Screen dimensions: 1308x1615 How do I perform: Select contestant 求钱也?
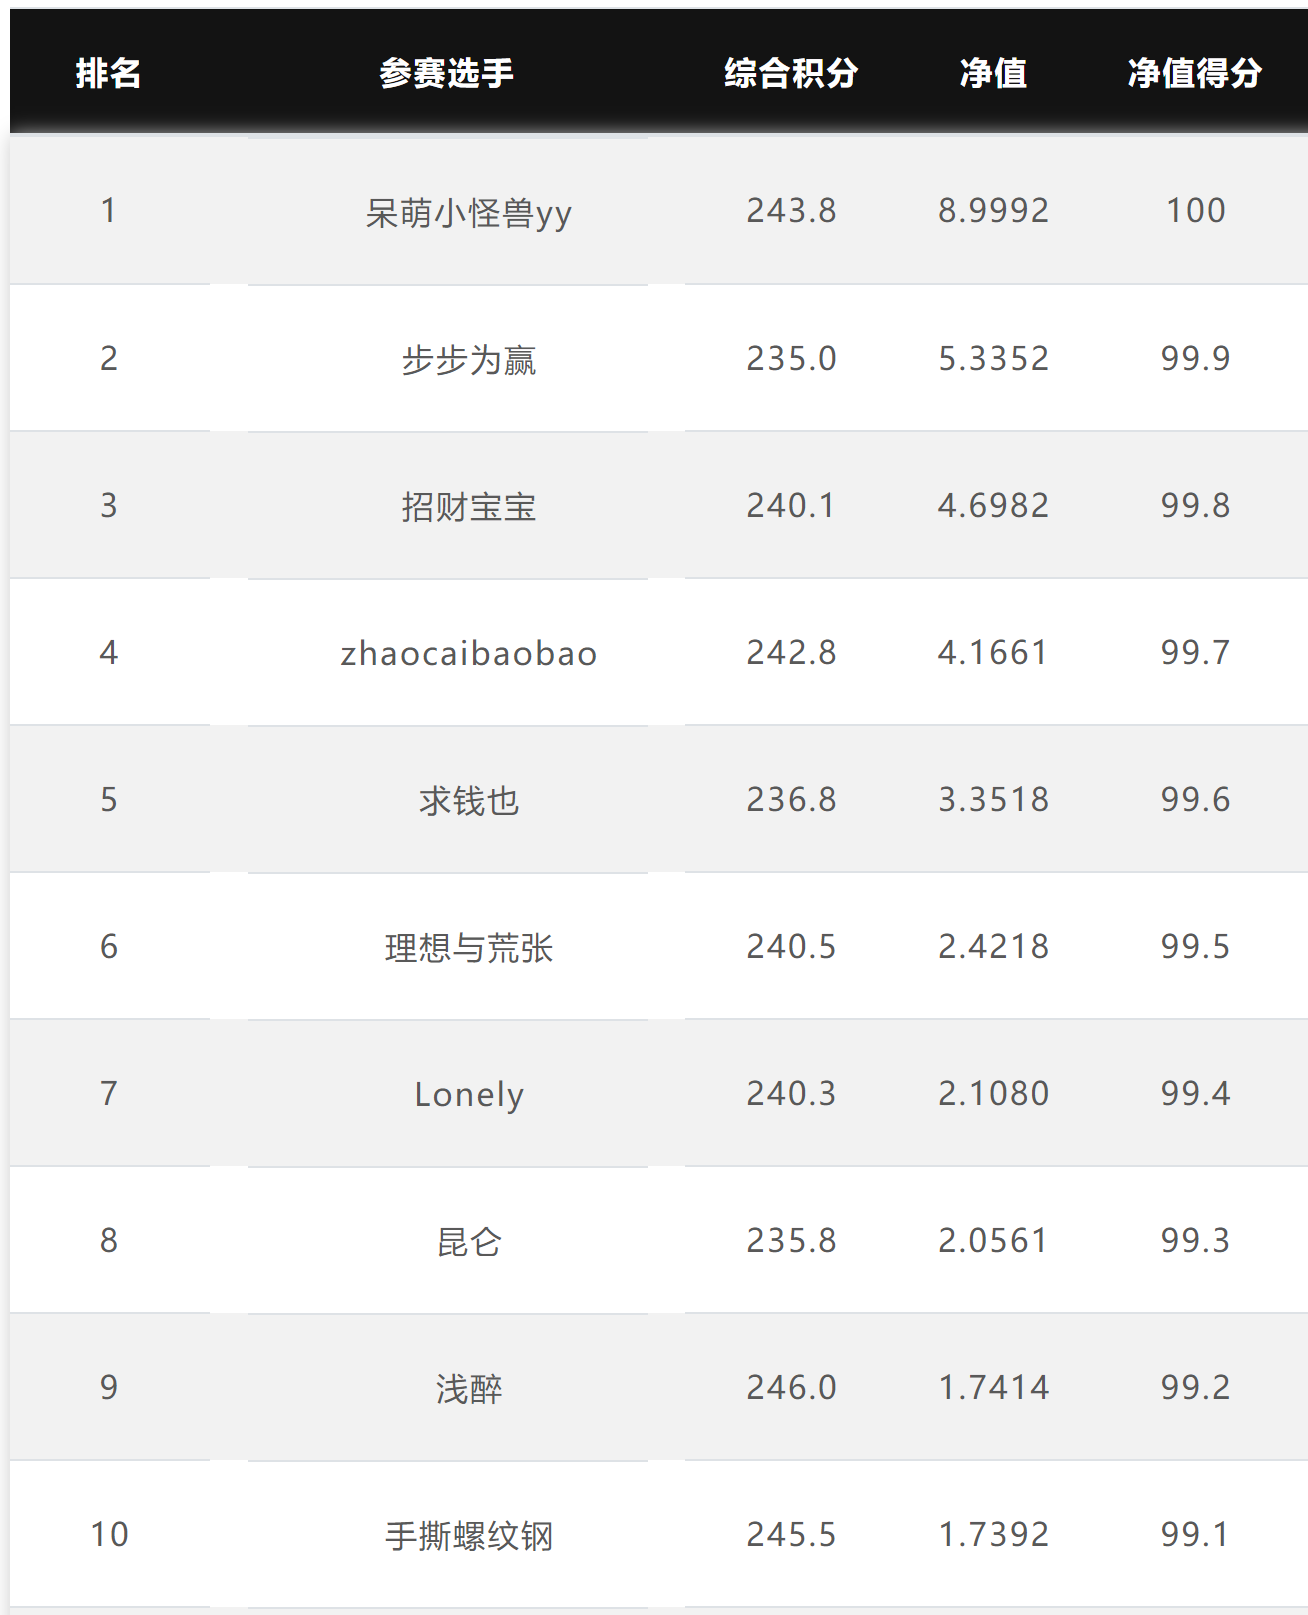[468, 801]
